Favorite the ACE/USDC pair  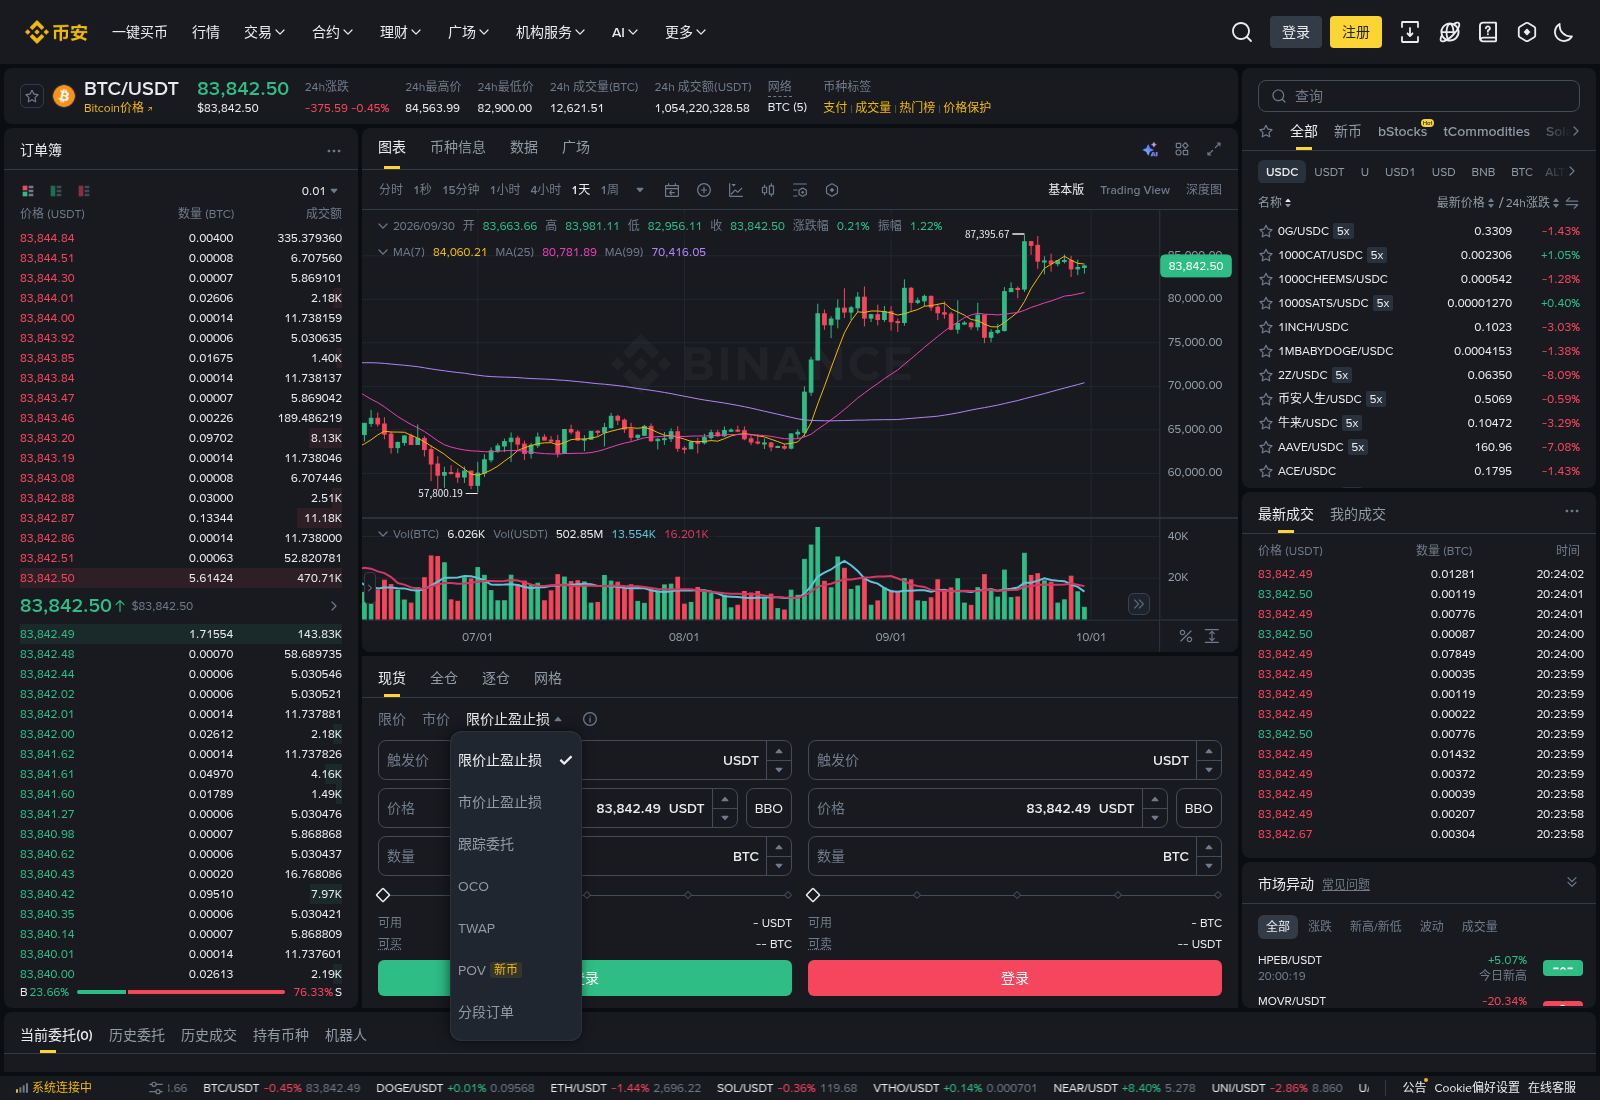click(x=1266, y=471)
